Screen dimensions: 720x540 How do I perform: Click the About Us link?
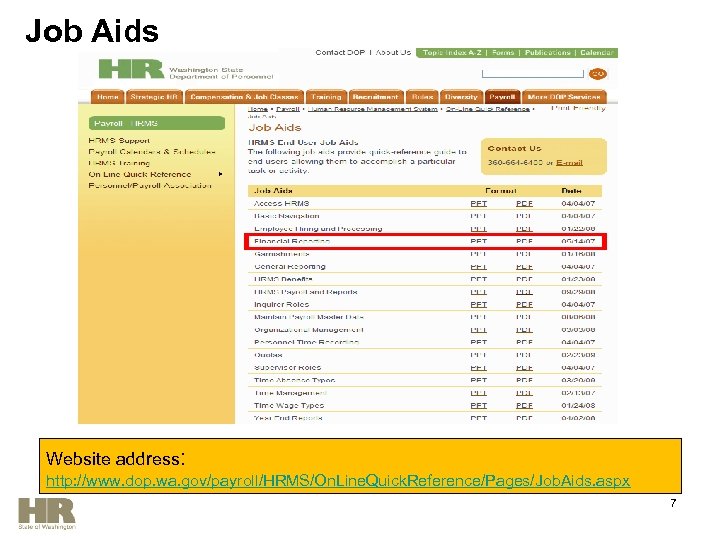393,52
